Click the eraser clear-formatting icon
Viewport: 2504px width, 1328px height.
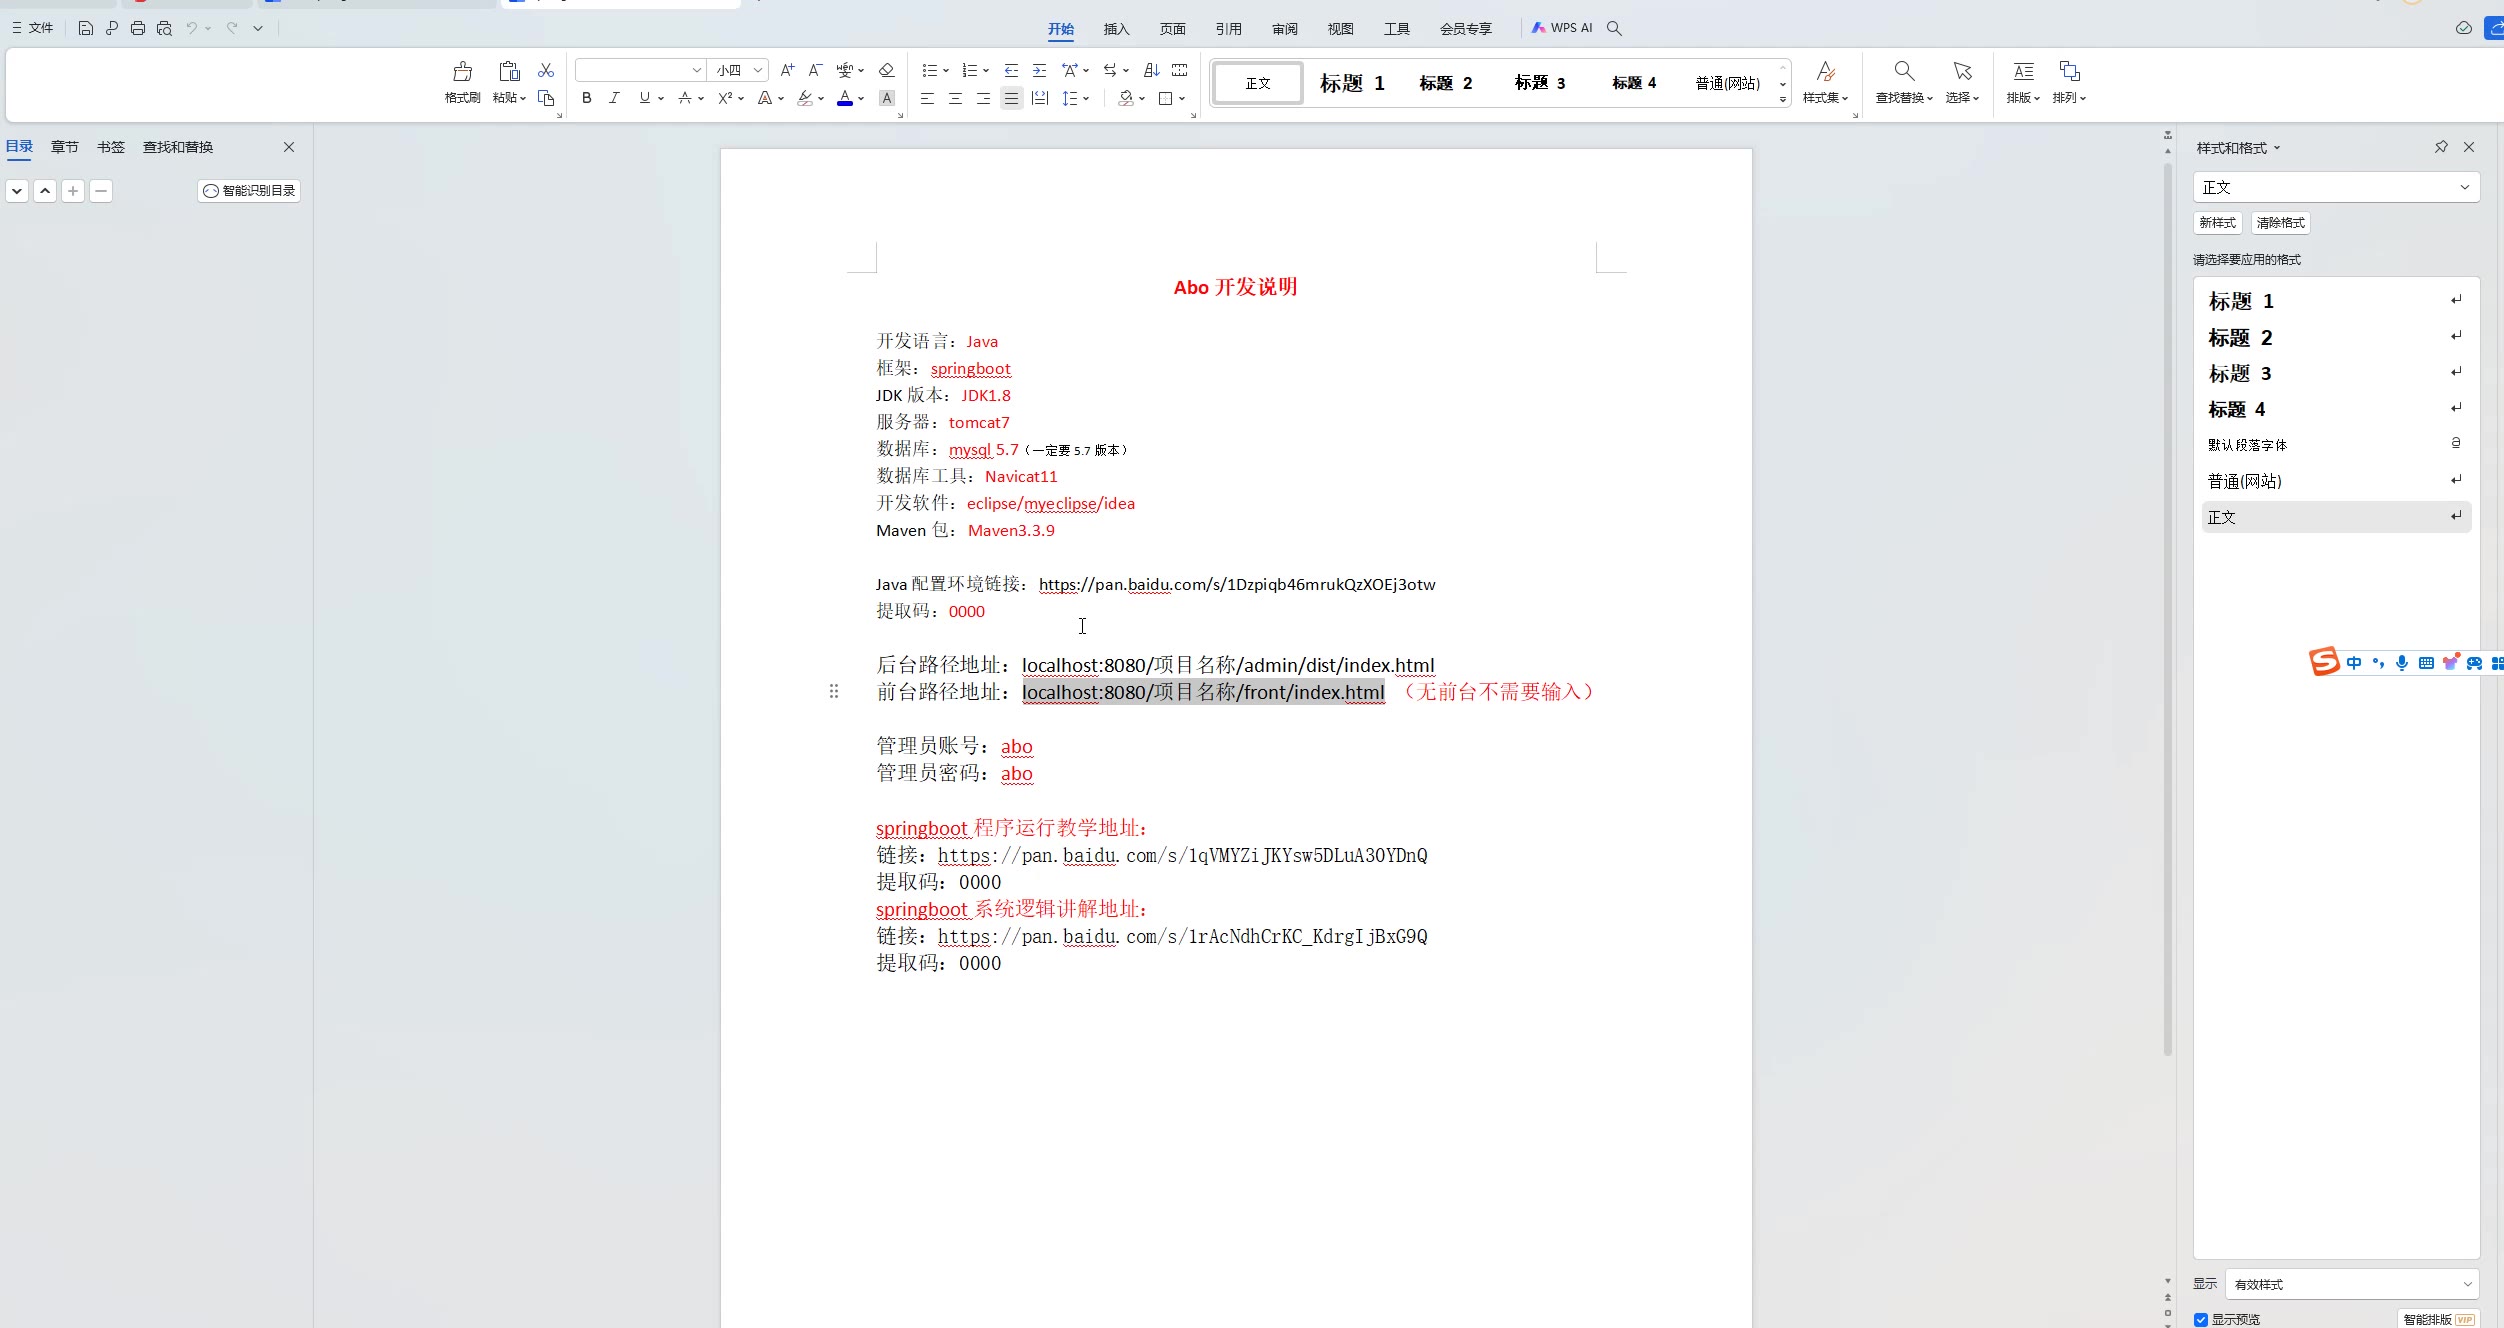pos(886,70)
